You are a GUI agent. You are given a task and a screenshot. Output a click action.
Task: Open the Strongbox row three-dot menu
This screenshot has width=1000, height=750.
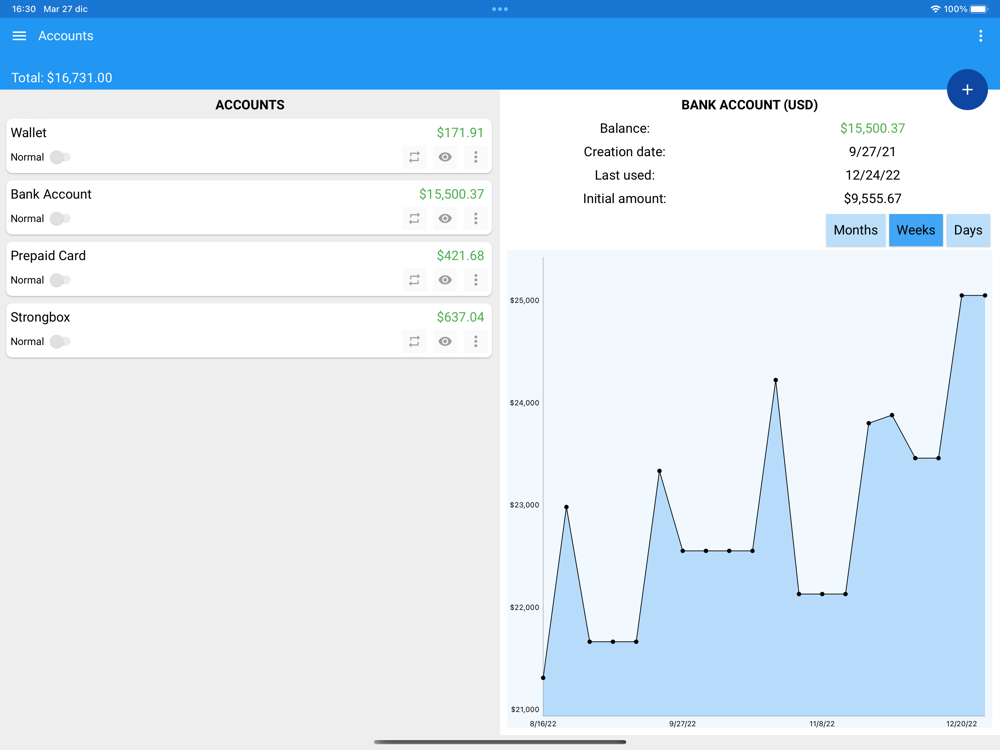coord(475,341)
